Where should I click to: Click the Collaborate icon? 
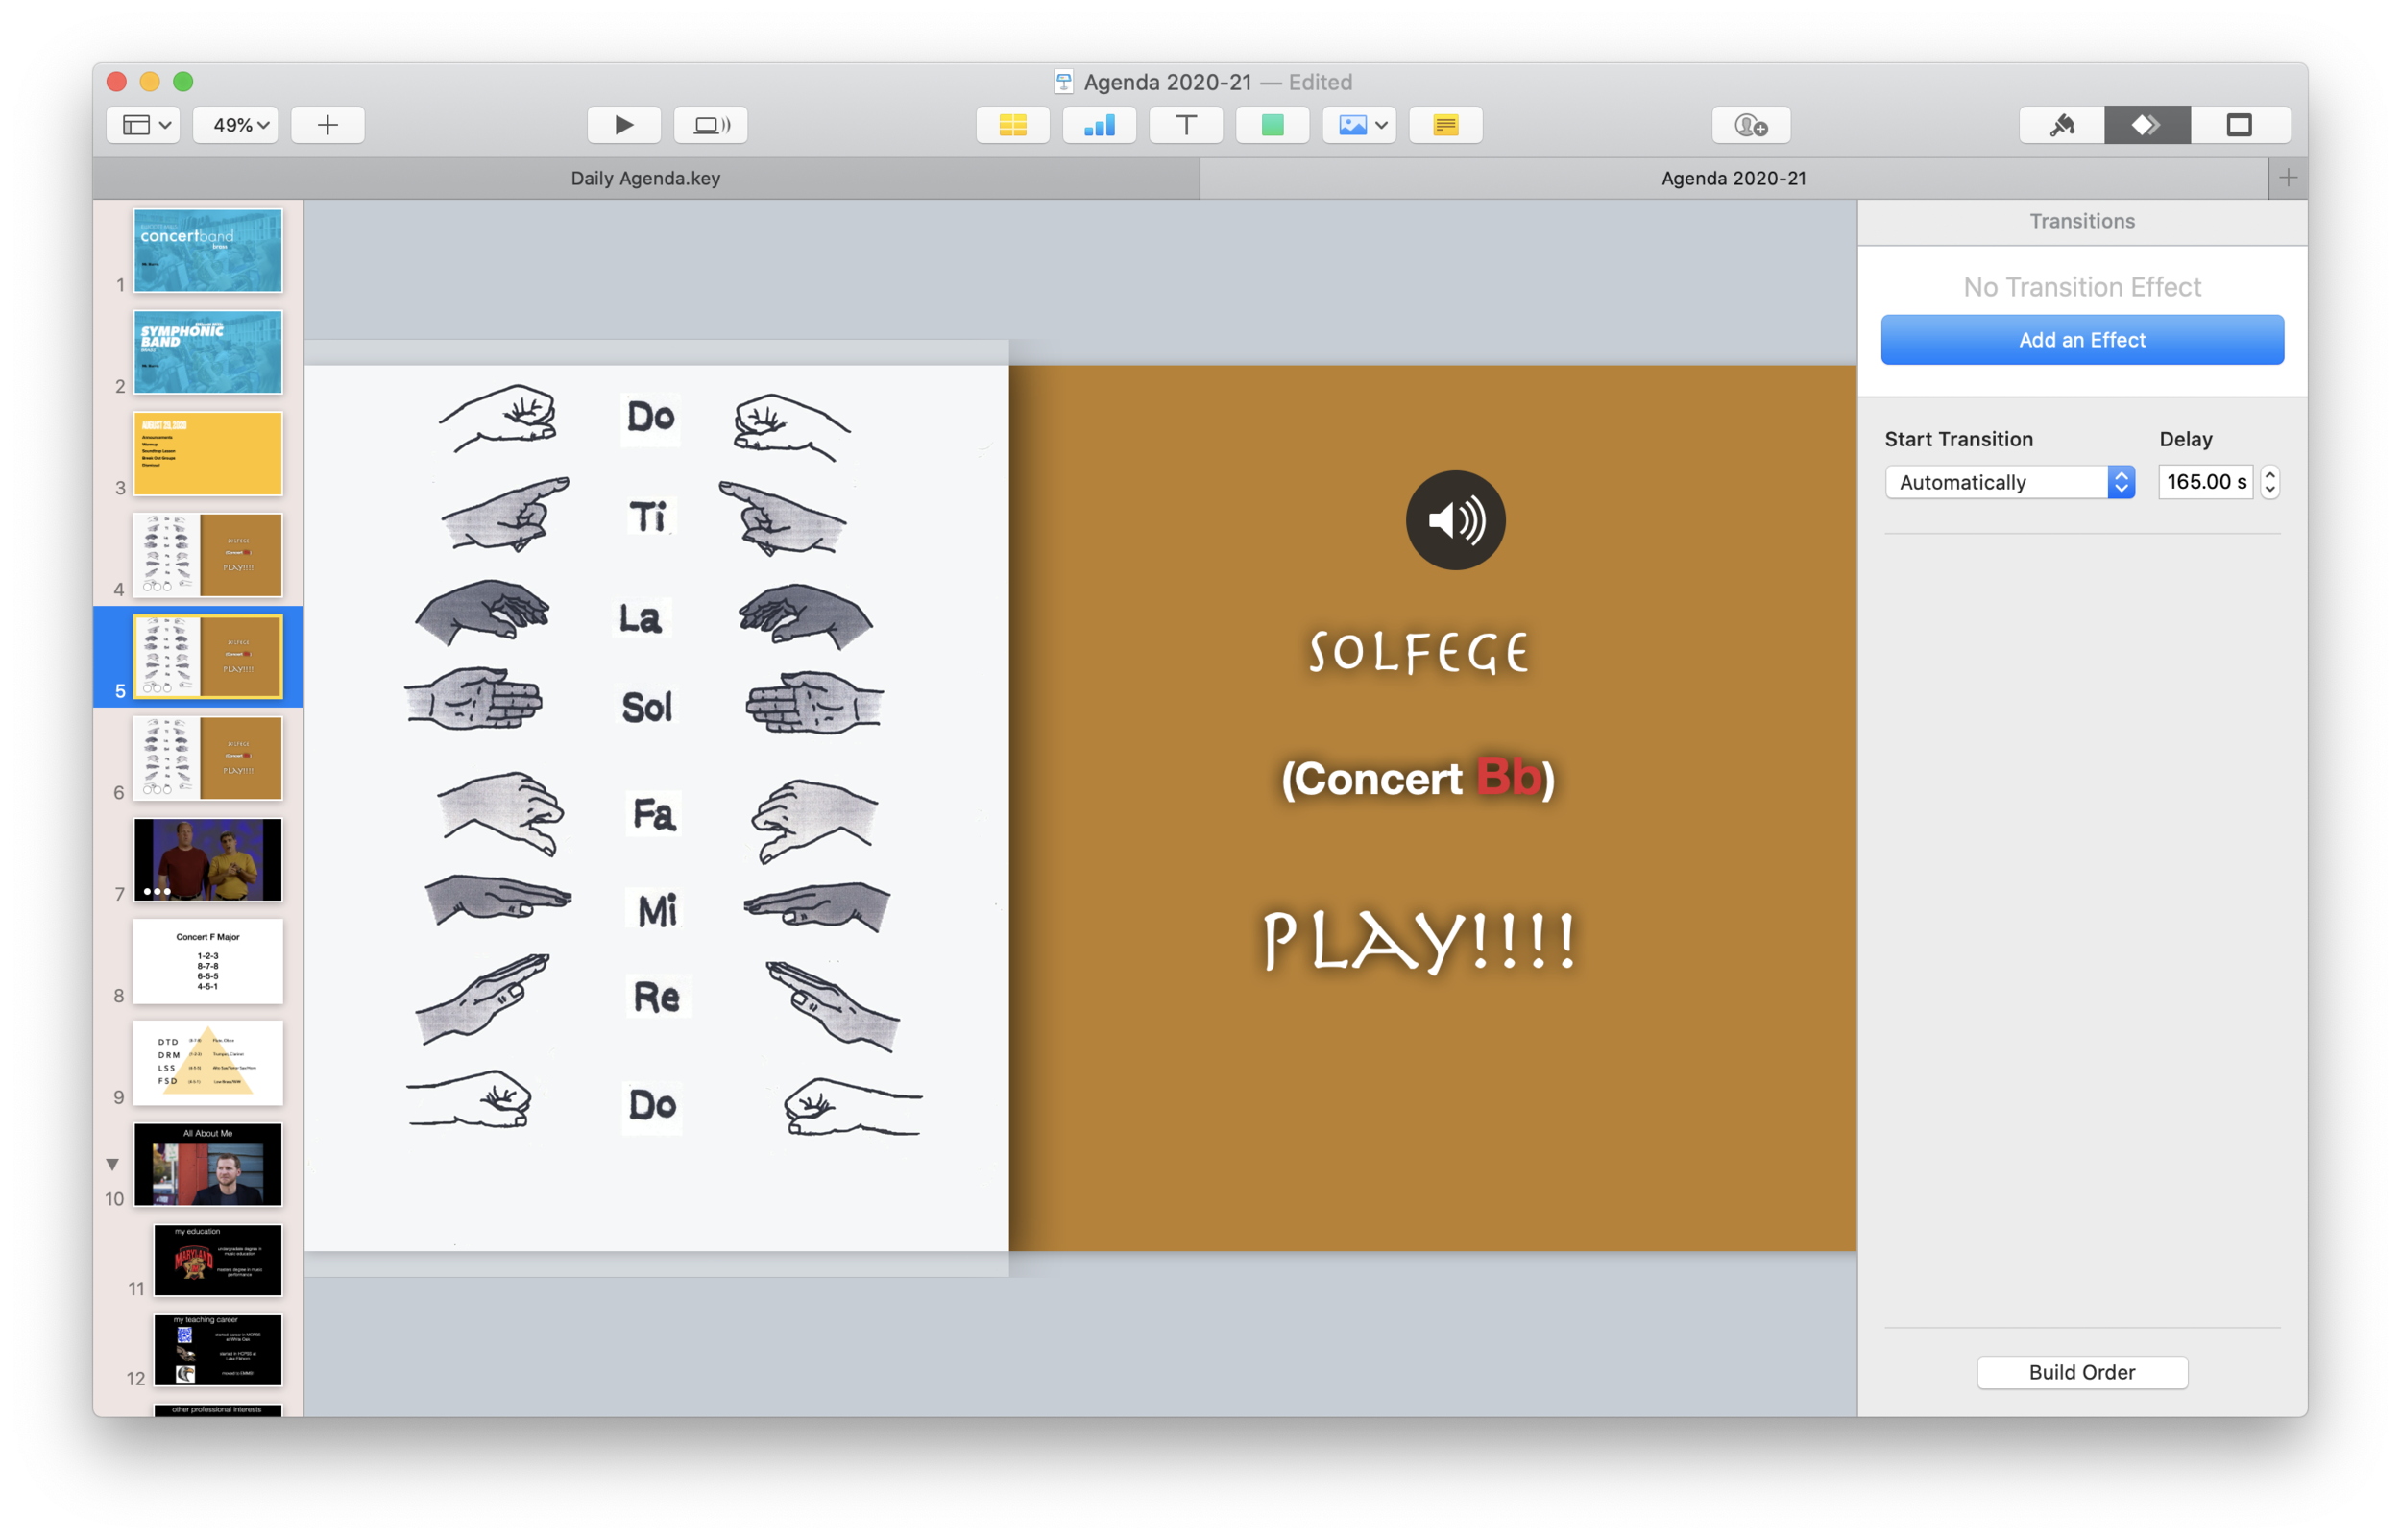click(1751, 125)
